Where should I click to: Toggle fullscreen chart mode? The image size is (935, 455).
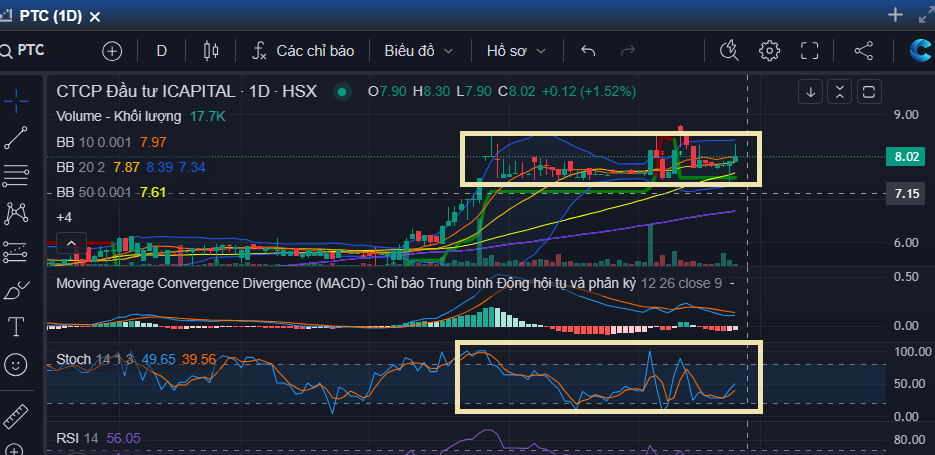coord(810,51)
